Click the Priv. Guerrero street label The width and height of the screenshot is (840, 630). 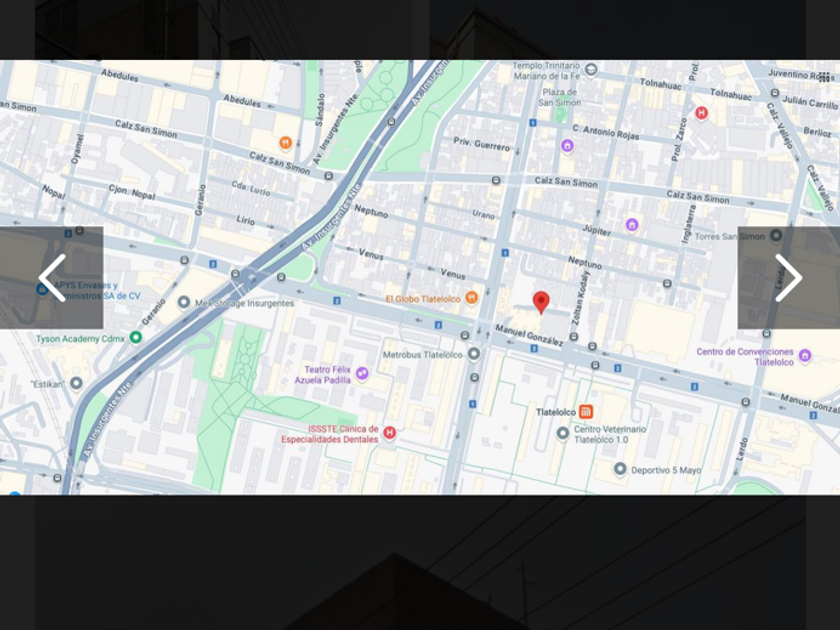pos(482,144)
